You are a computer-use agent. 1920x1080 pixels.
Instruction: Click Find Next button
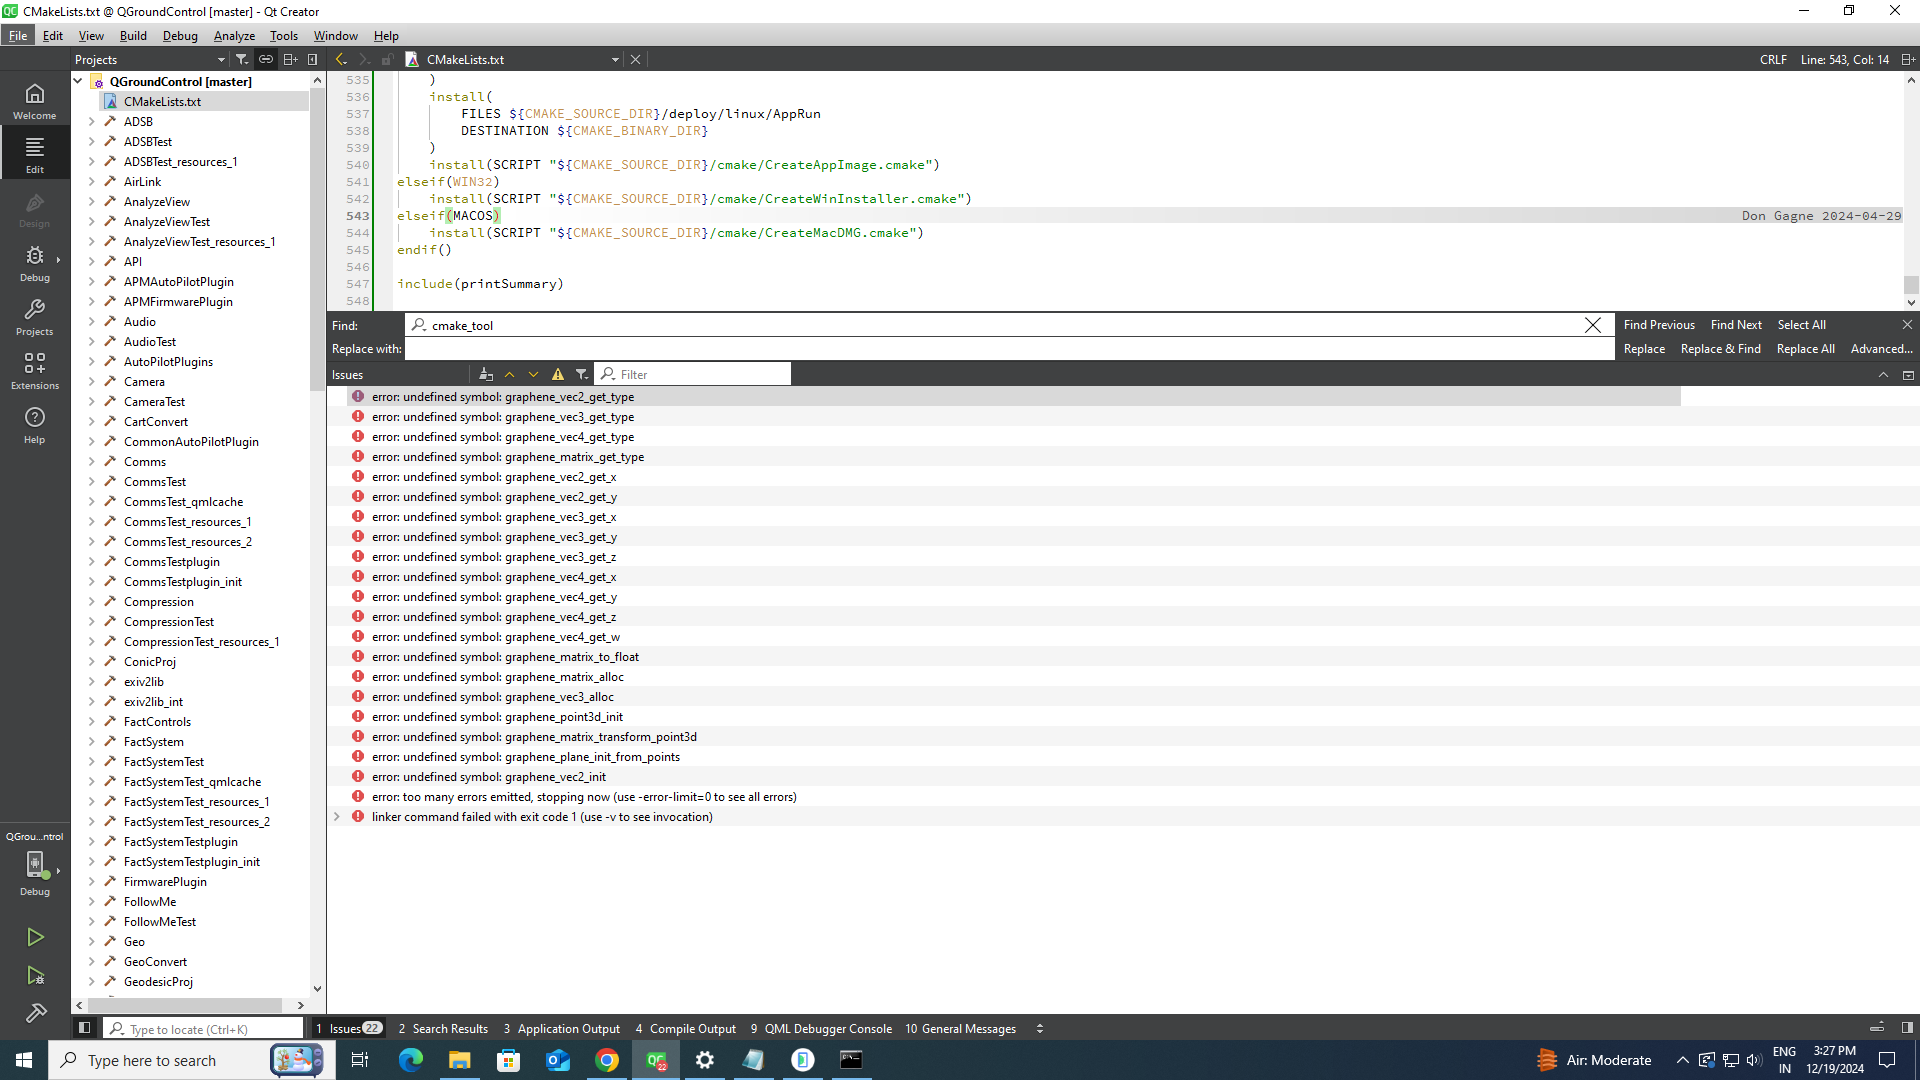pyautogui.click(x=1736, y=325)
